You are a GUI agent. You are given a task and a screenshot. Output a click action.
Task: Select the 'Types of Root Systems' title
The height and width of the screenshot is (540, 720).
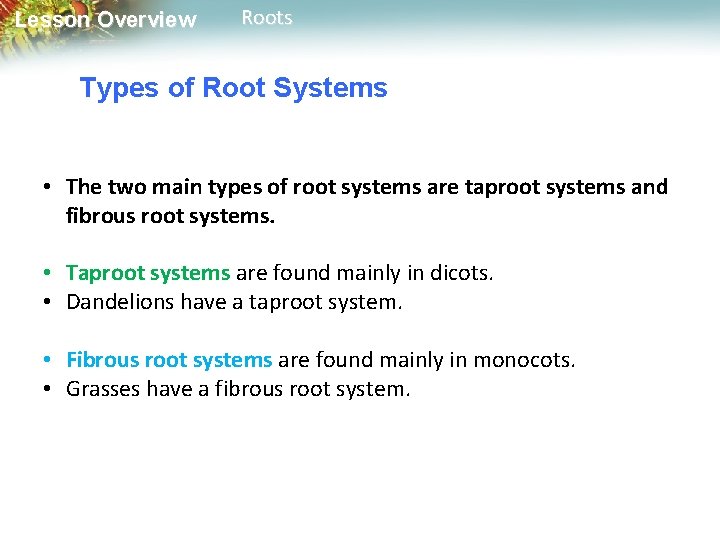(x=233, y=88)
